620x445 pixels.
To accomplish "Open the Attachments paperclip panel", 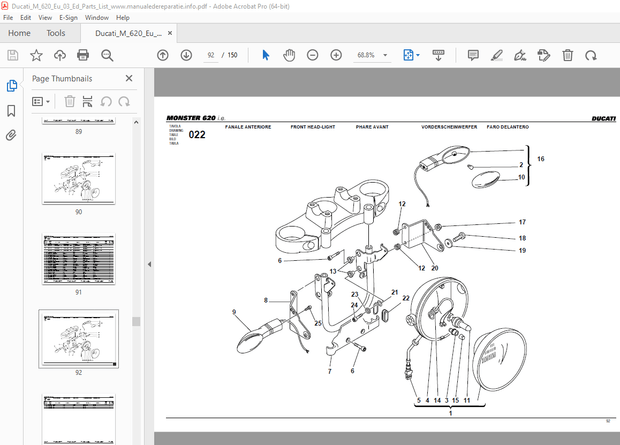I will click(x=11, y=136).
